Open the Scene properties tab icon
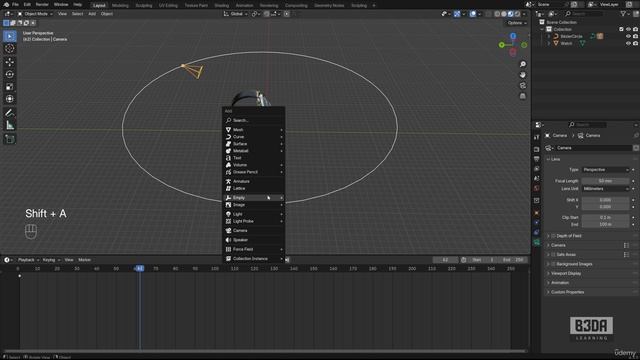 (x=537, y=179)
